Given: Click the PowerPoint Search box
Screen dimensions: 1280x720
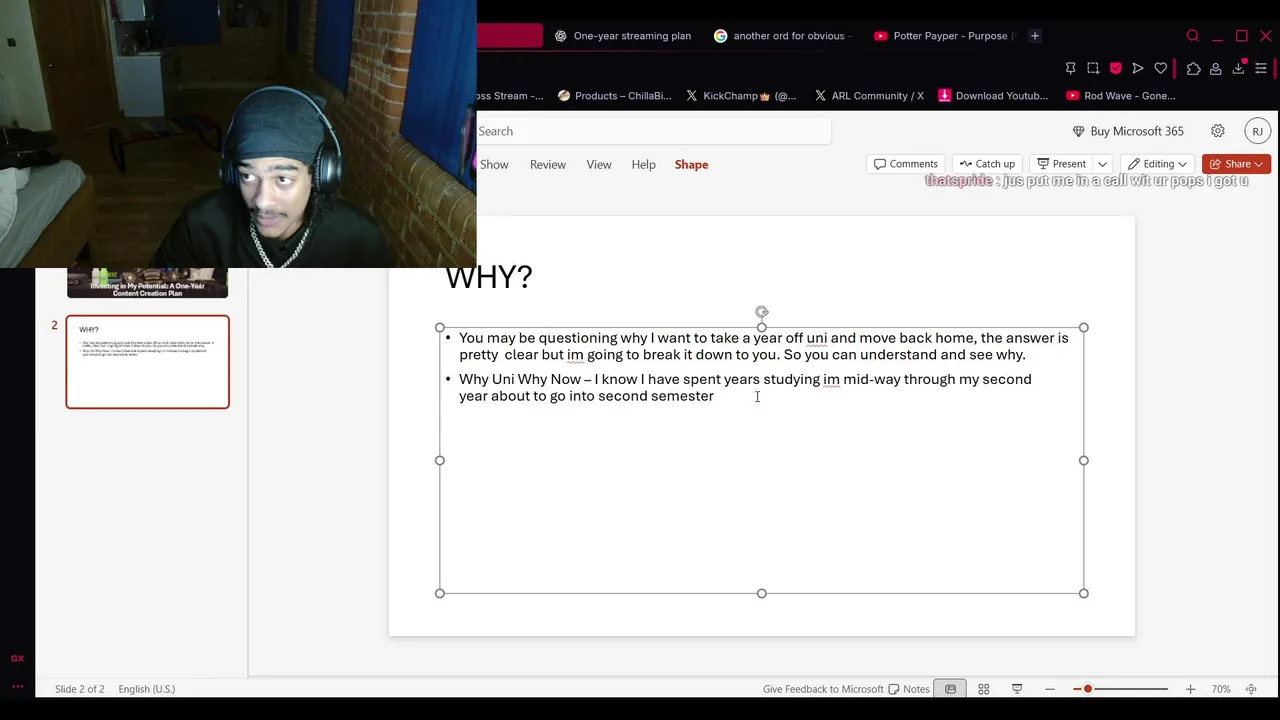Looking at the screenshot, I should tap(653, 131).
